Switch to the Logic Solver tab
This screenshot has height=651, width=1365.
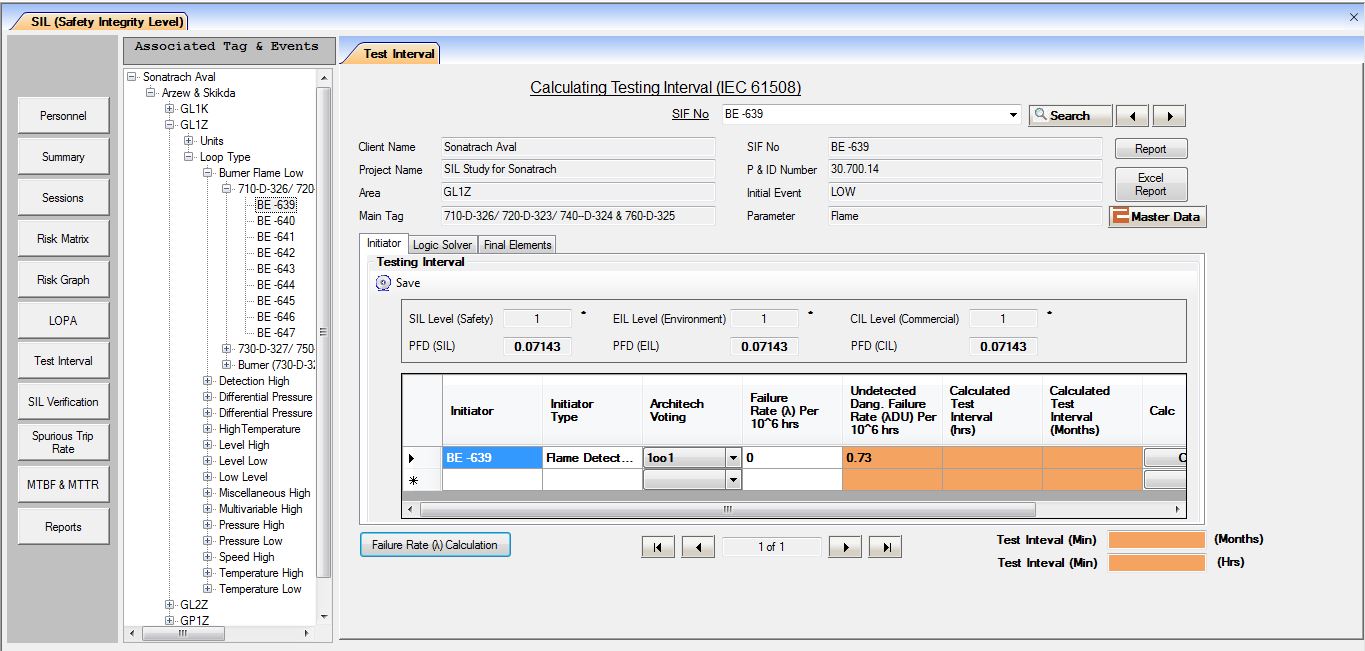[x=443, y=245]
